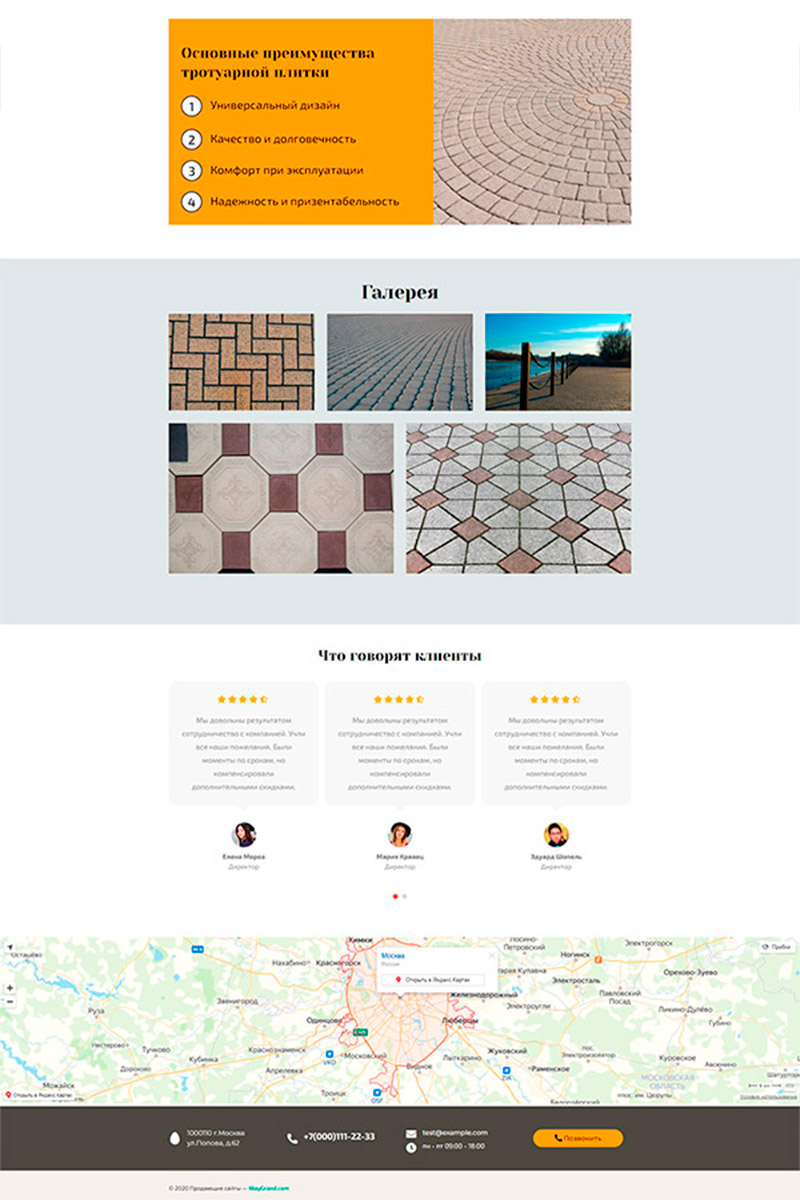This screenshot has width=800, height=1200.
Task: Select the first red carousel dot
Action: click(395, 896)
